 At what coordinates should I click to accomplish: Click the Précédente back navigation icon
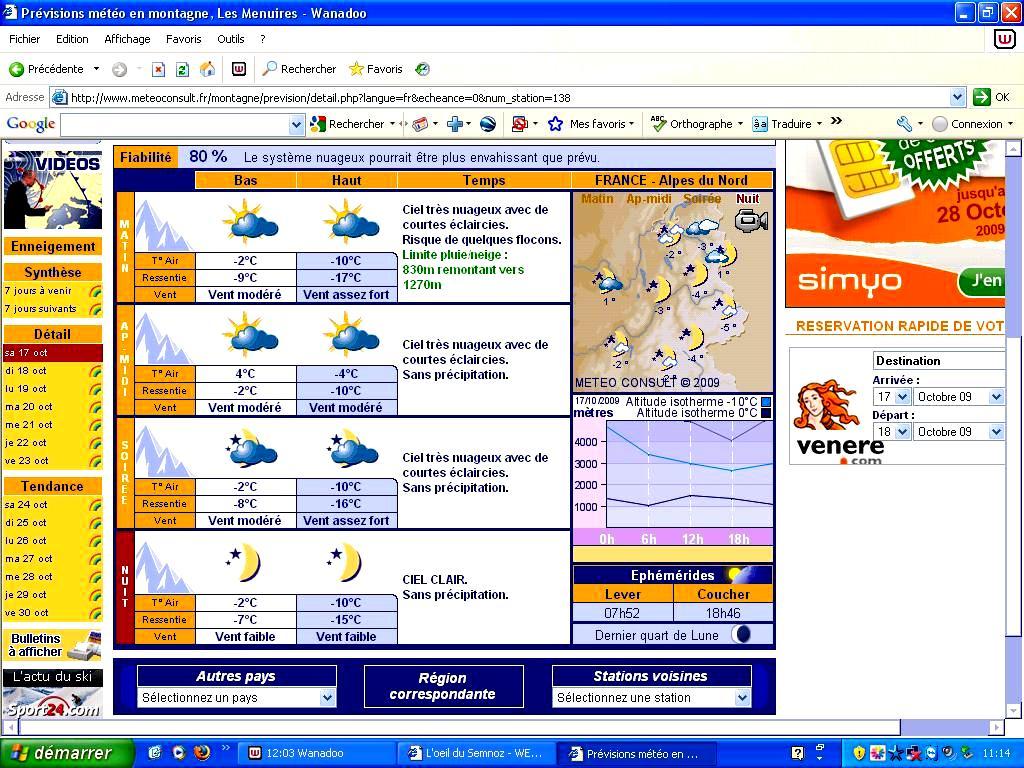18,69
